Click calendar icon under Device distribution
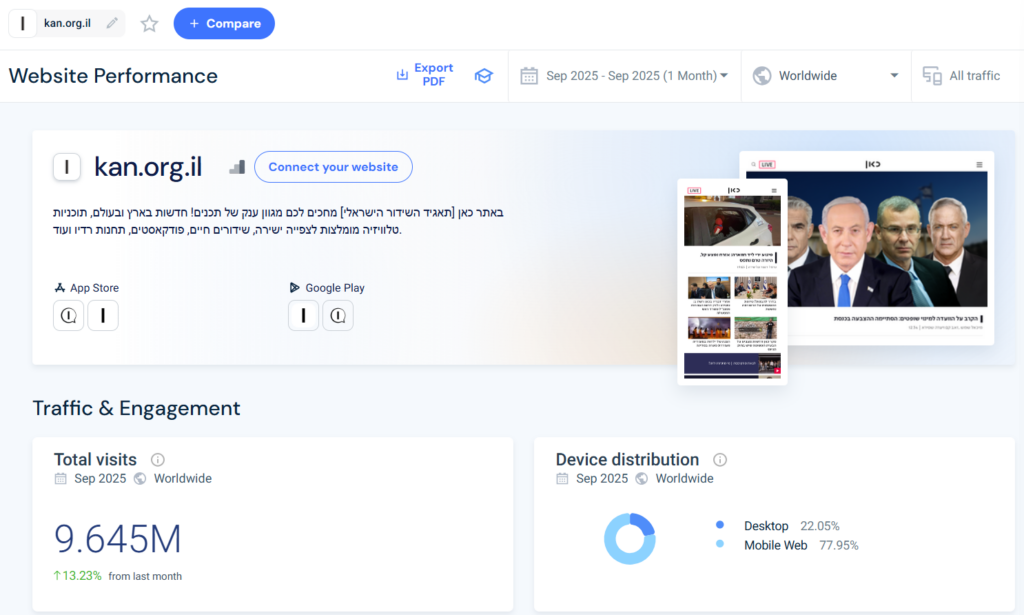The height and width of the screenshot is (615, 1024). point(562,479)
